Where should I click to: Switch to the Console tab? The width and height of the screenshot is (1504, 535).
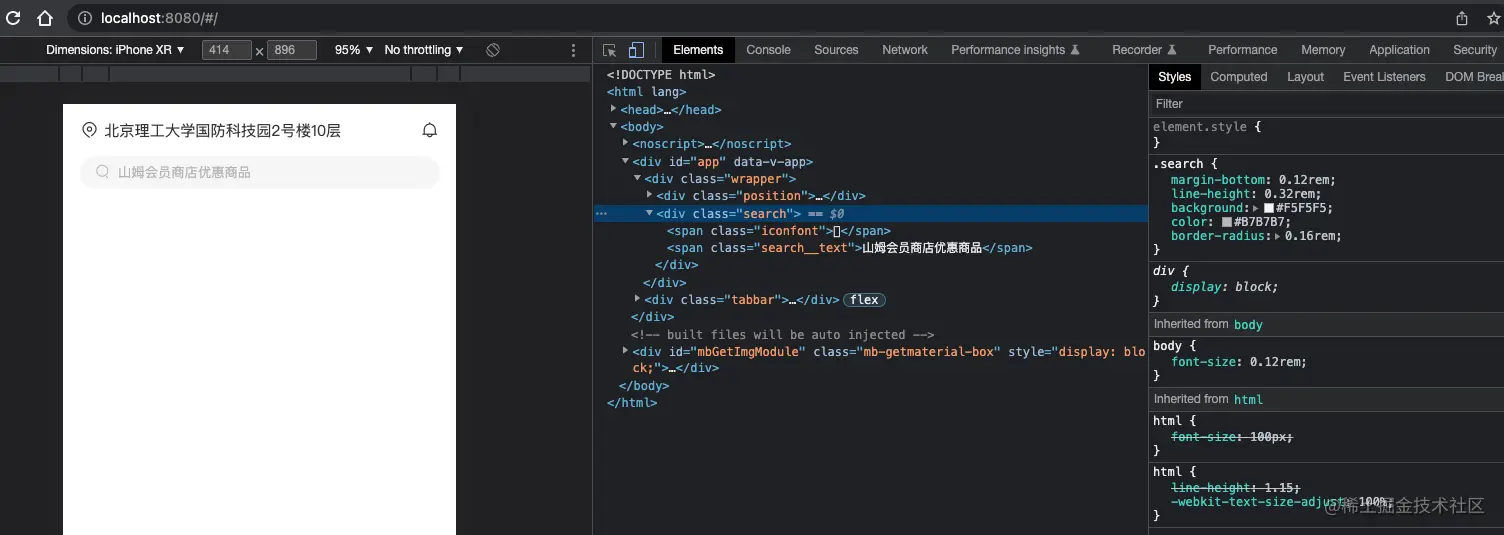(x=768, y=50)
